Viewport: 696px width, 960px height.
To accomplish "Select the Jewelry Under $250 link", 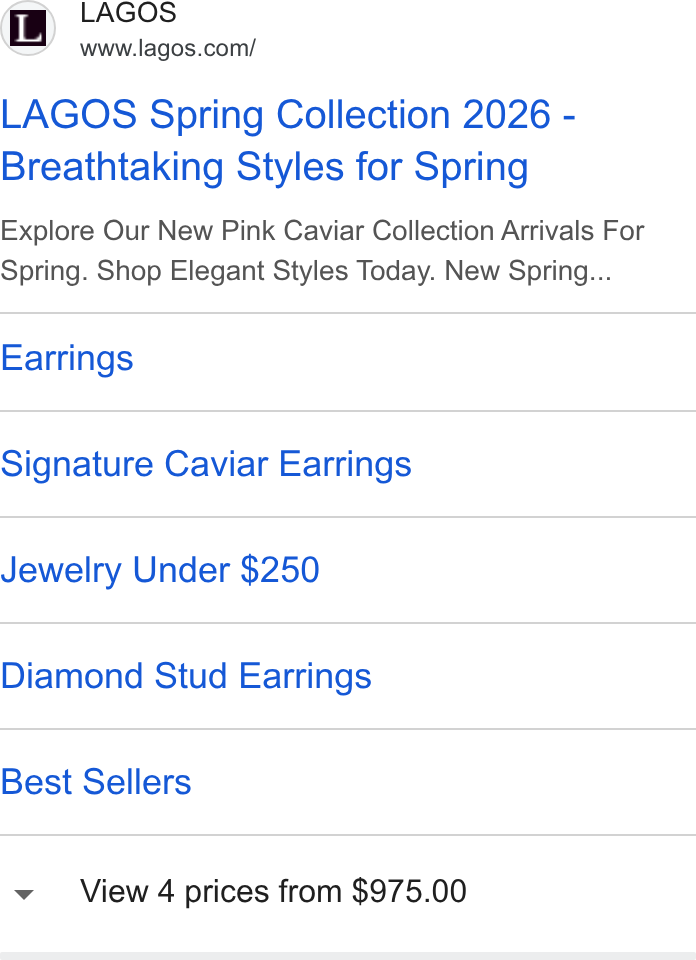I will tap(160, 570).
